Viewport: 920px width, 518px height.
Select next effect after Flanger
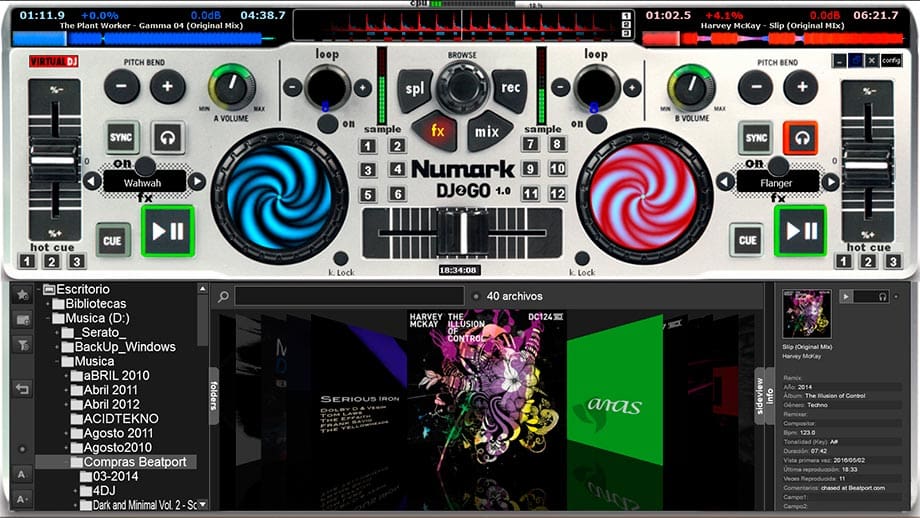tap(830, 182)
